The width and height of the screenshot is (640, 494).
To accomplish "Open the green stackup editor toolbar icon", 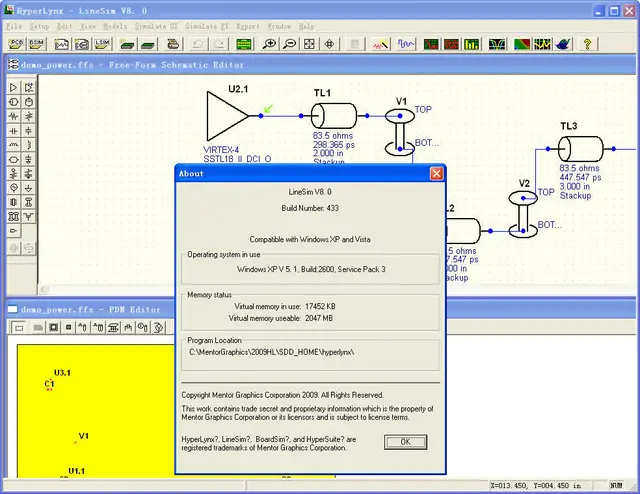I will tap(244, 44).
